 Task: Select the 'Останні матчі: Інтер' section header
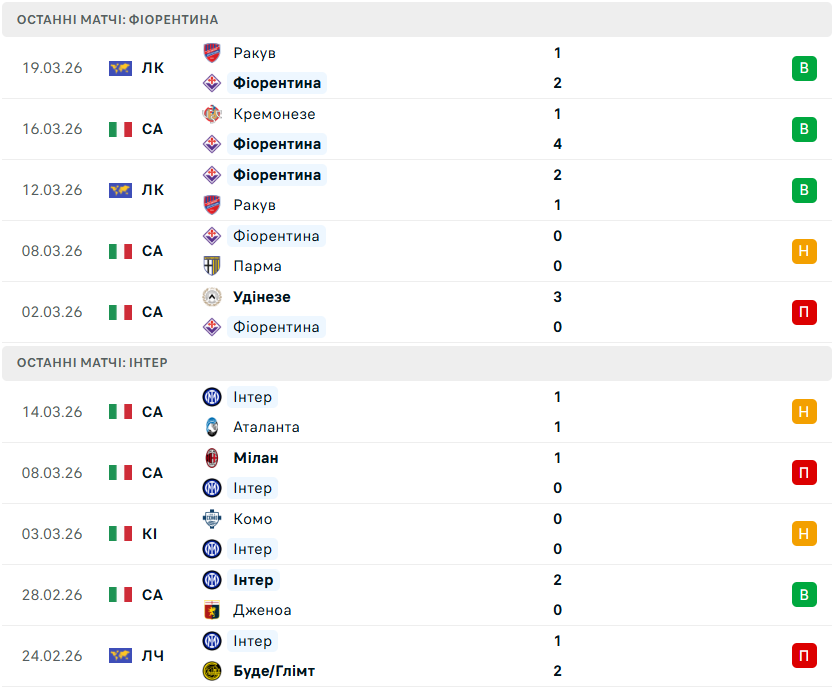92,363
